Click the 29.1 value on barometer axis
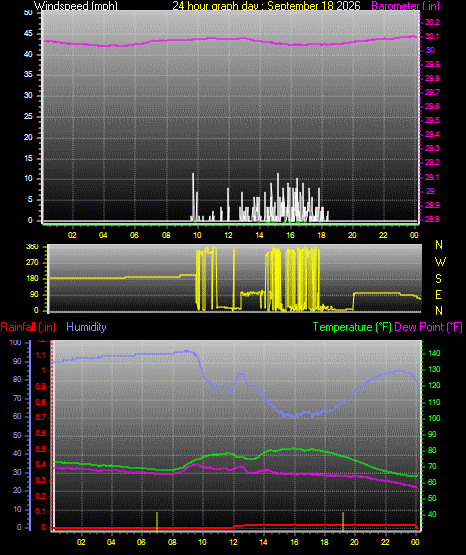The height and width of the screenshot is (555, 466). pos(432,177)
